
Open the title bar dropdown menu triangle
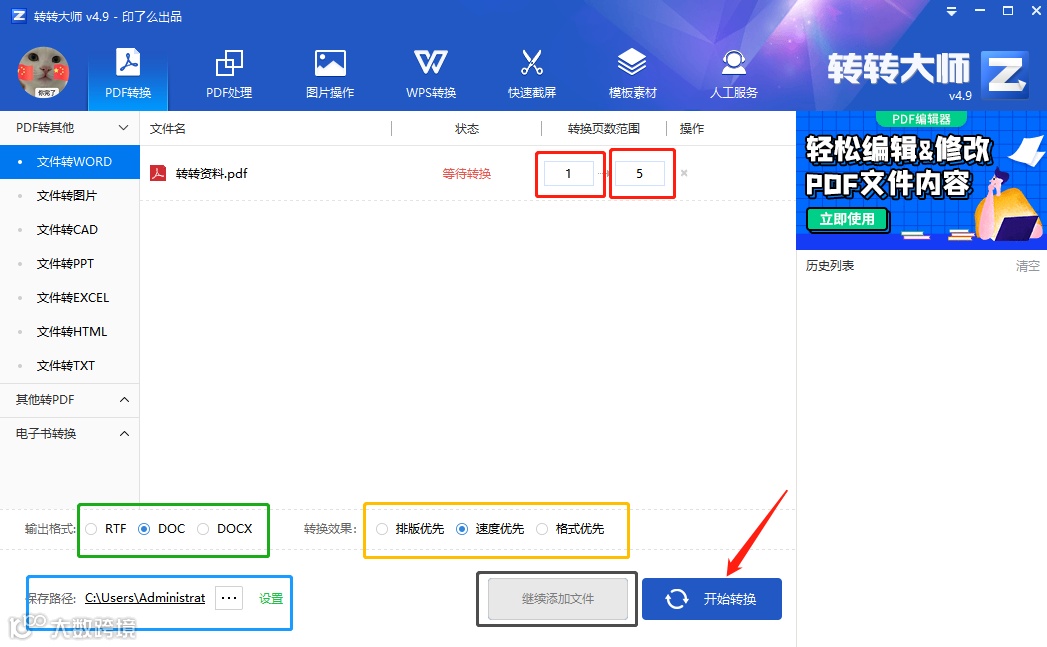click(952, 12)
